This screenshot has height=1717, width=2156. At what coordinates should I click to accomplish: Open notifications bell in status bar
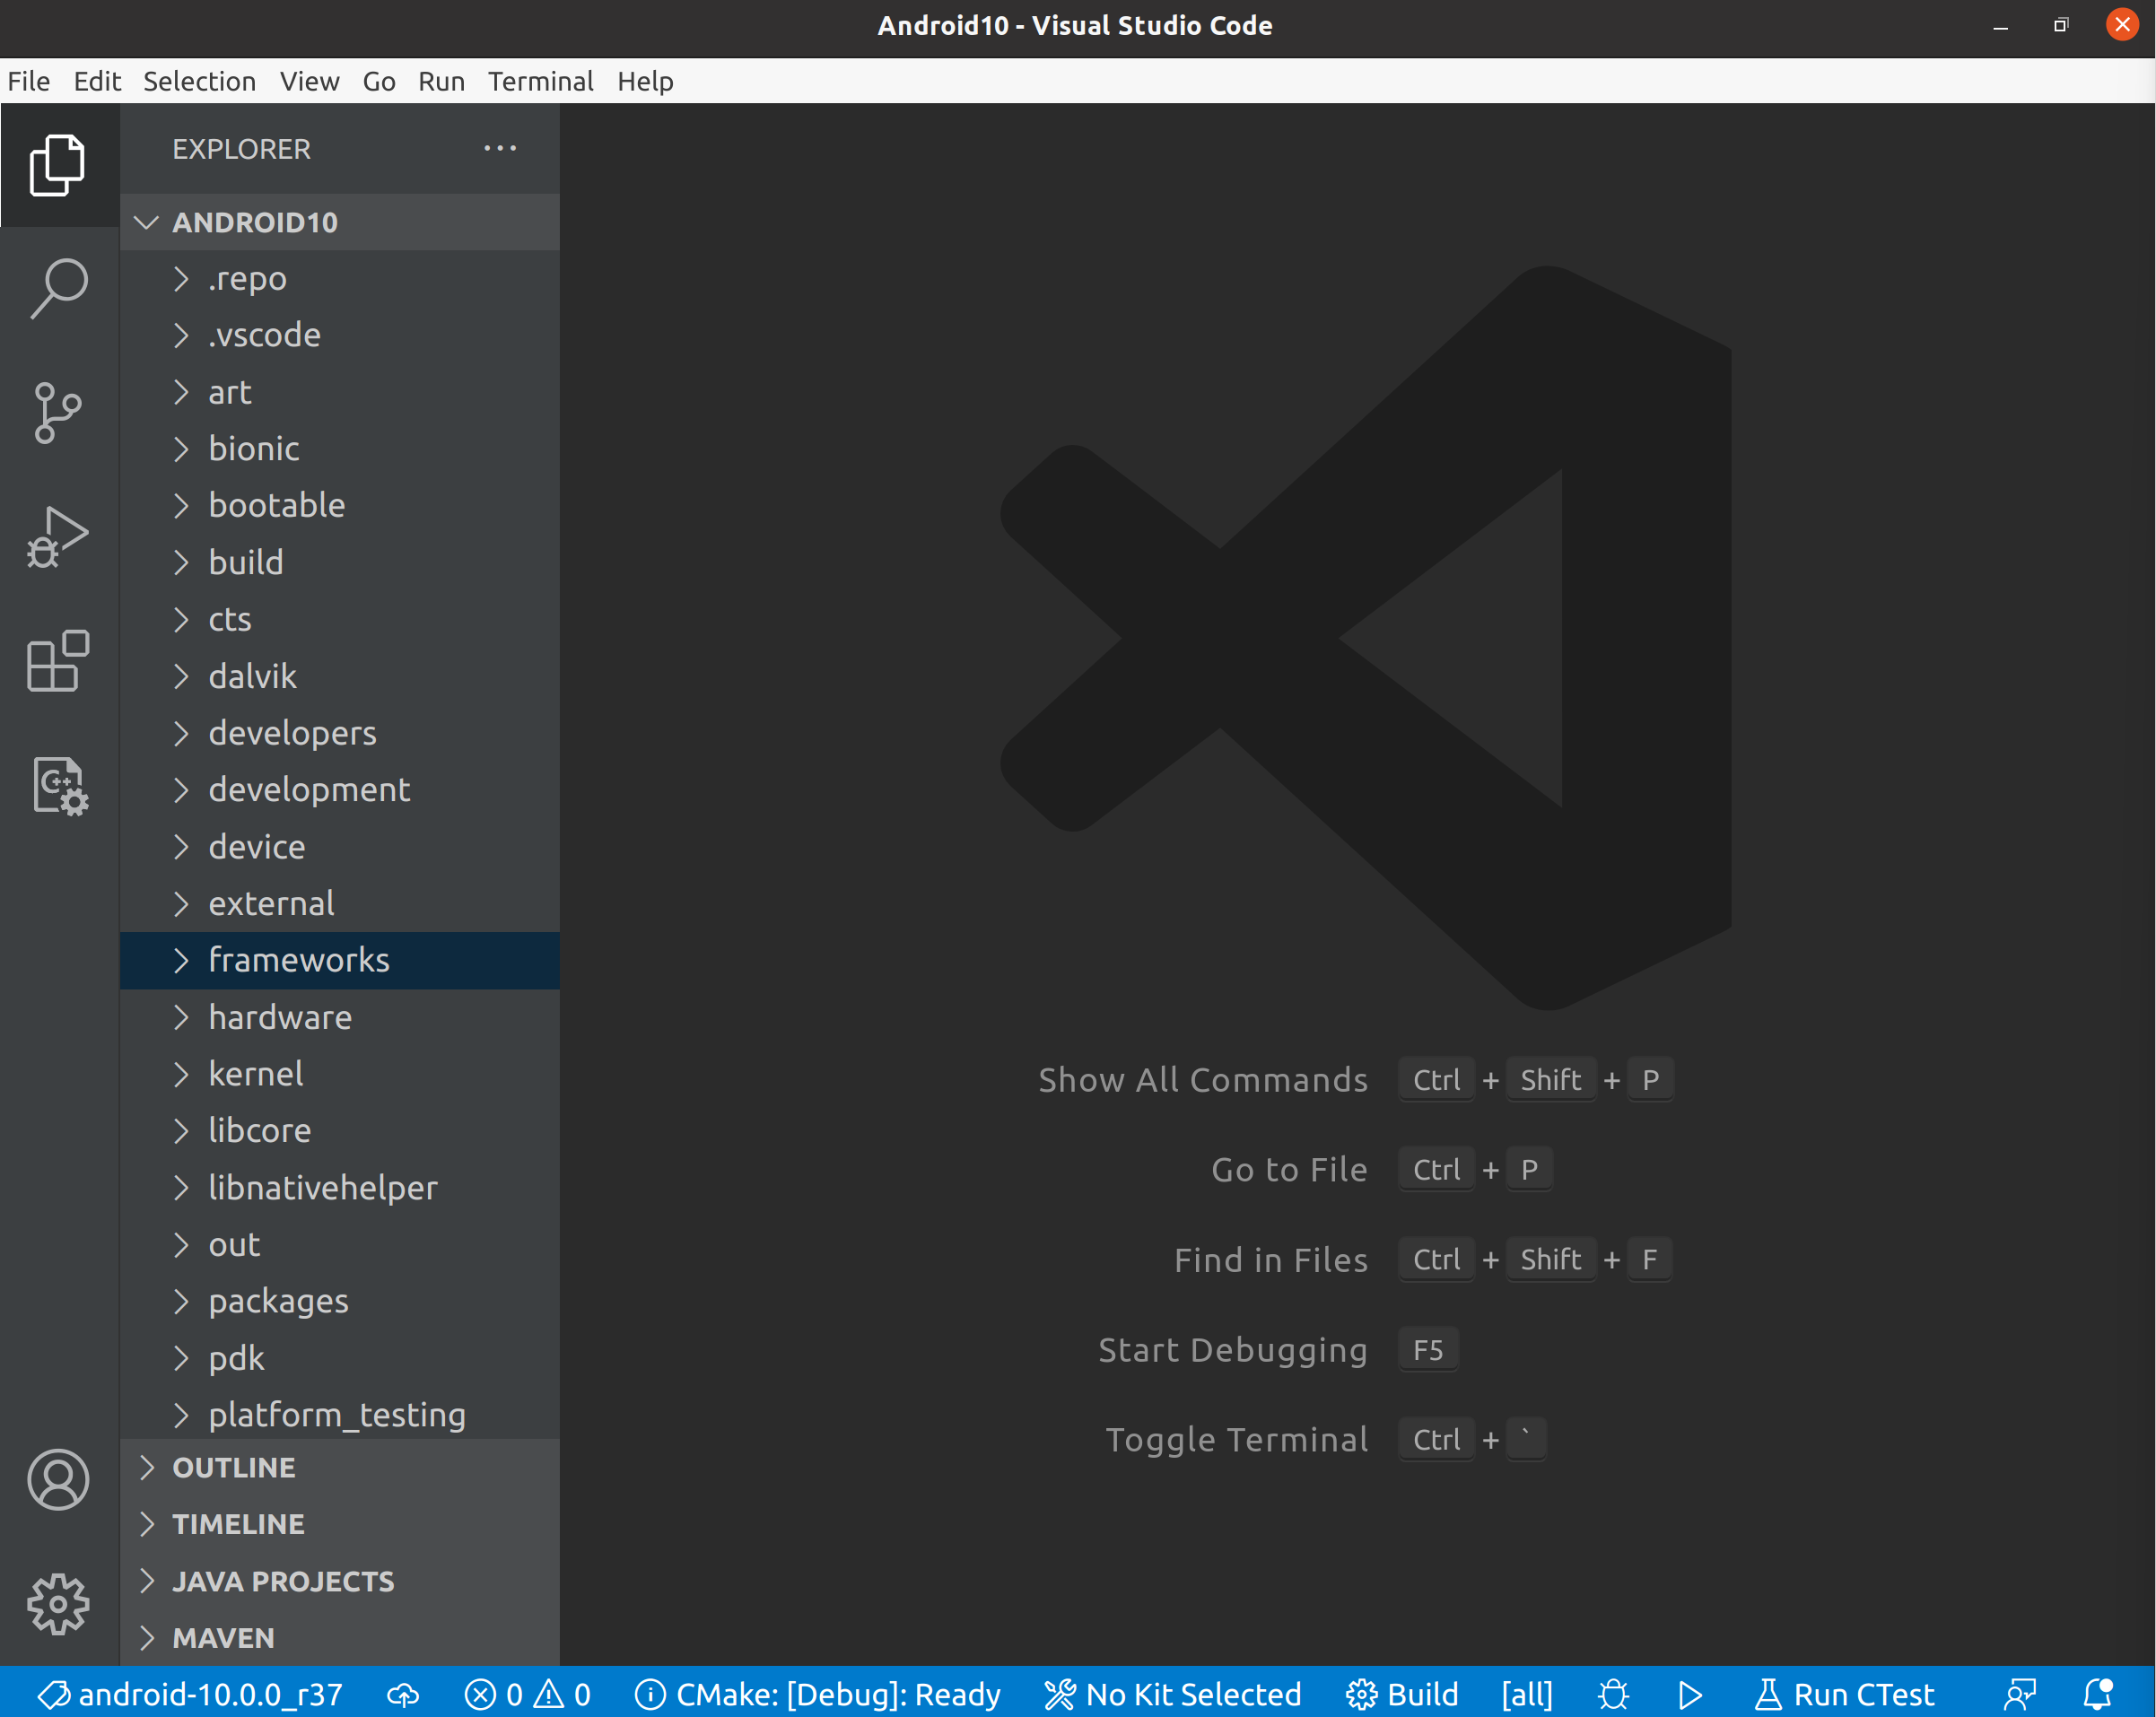click(x=2097, y=1694)
